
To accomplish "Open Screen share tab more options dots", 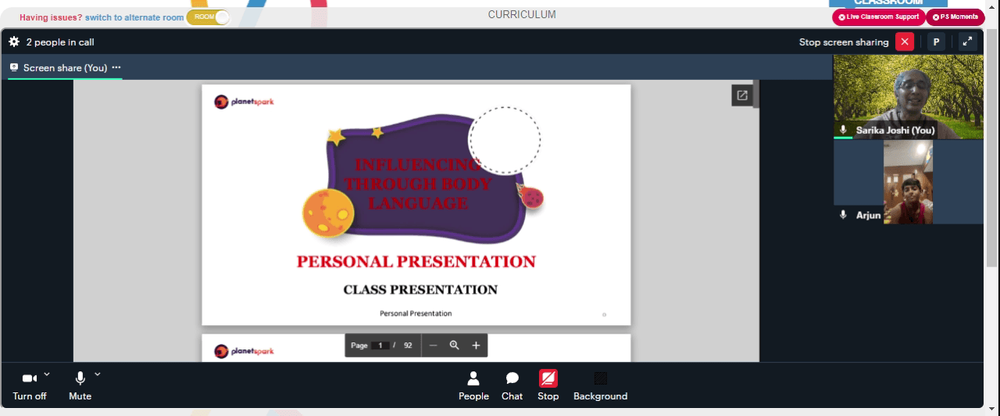I will click(x=116, y=67).
